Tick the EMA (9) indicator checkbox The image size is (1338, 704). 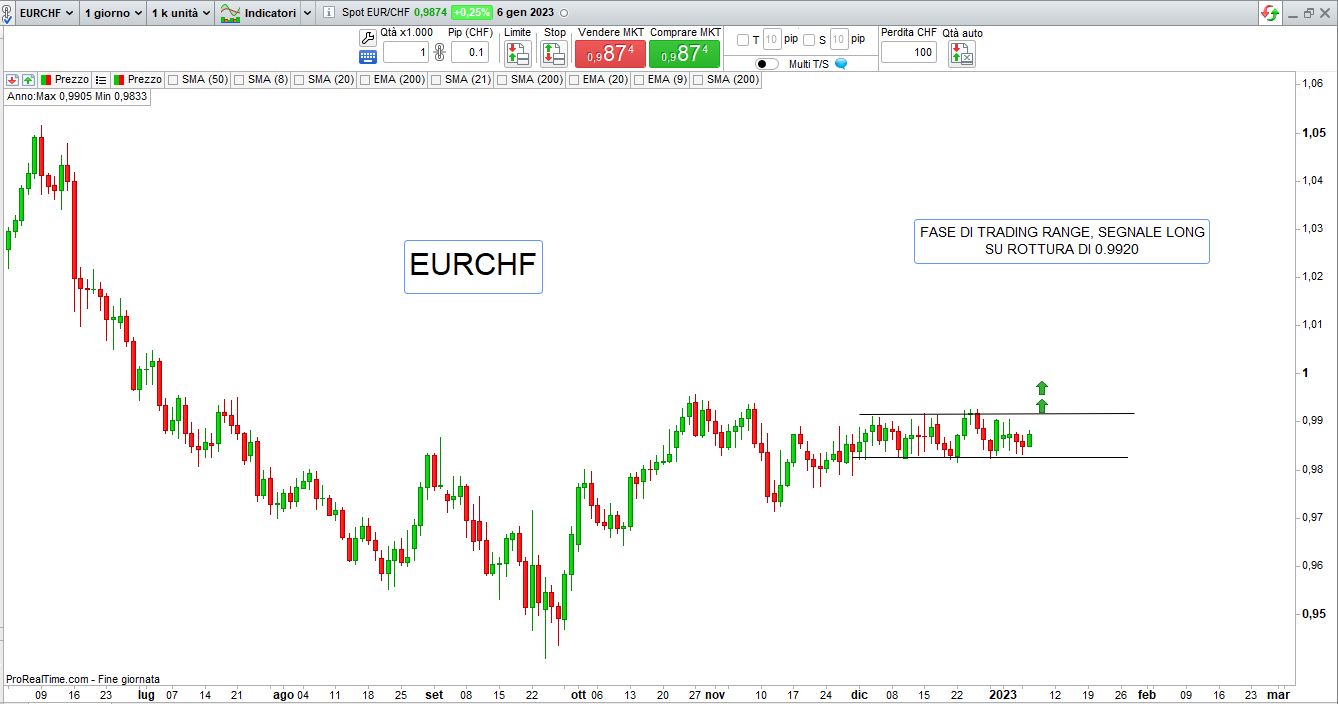click(x=640, y=79)
